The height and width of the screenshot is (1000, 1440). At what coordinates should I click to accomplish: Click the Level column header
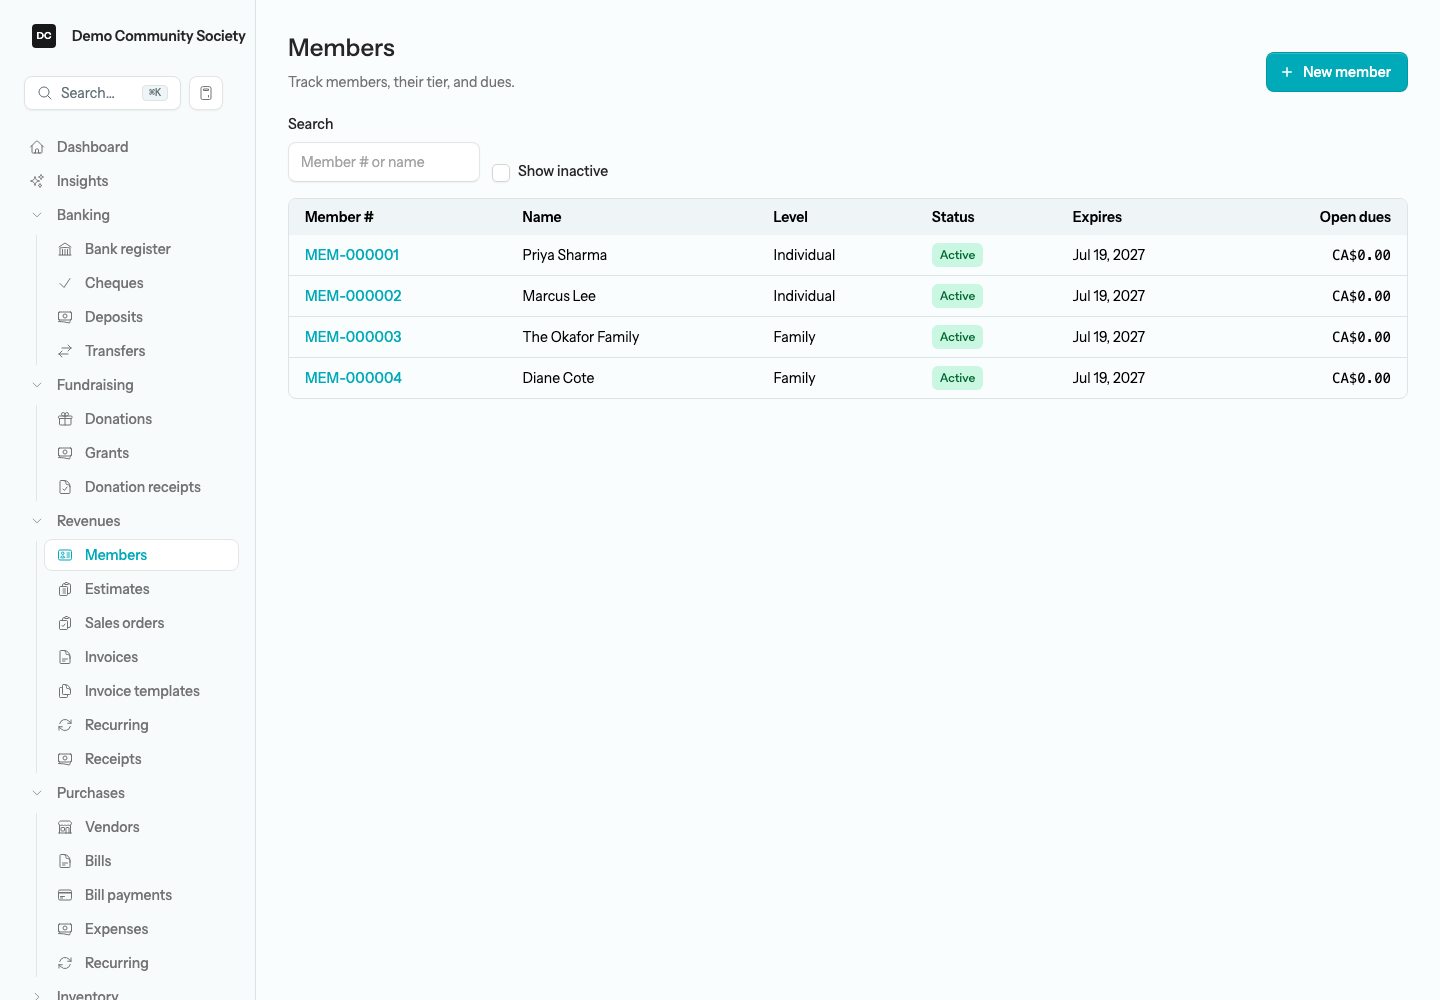790,217
